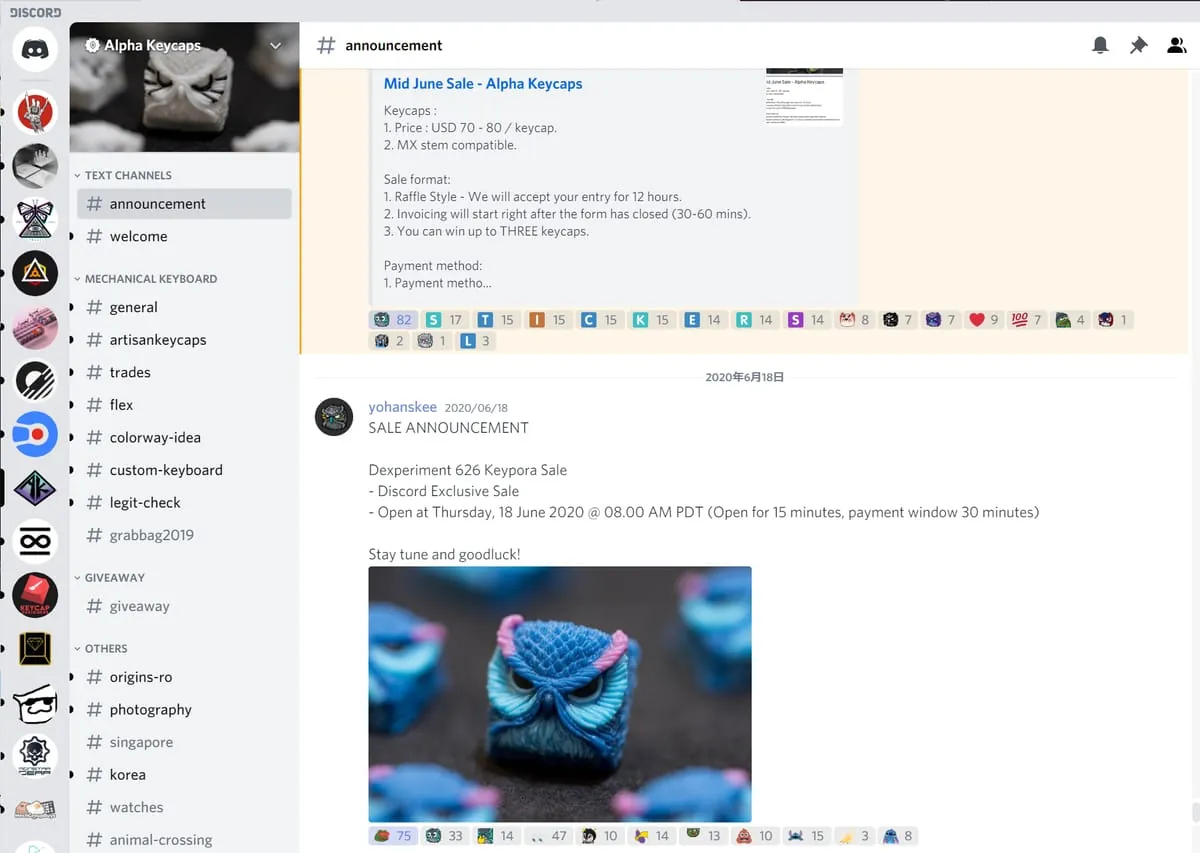Go to the trades channel
Viewport: 1200px width, 853px height.
[x=184, y=373]
